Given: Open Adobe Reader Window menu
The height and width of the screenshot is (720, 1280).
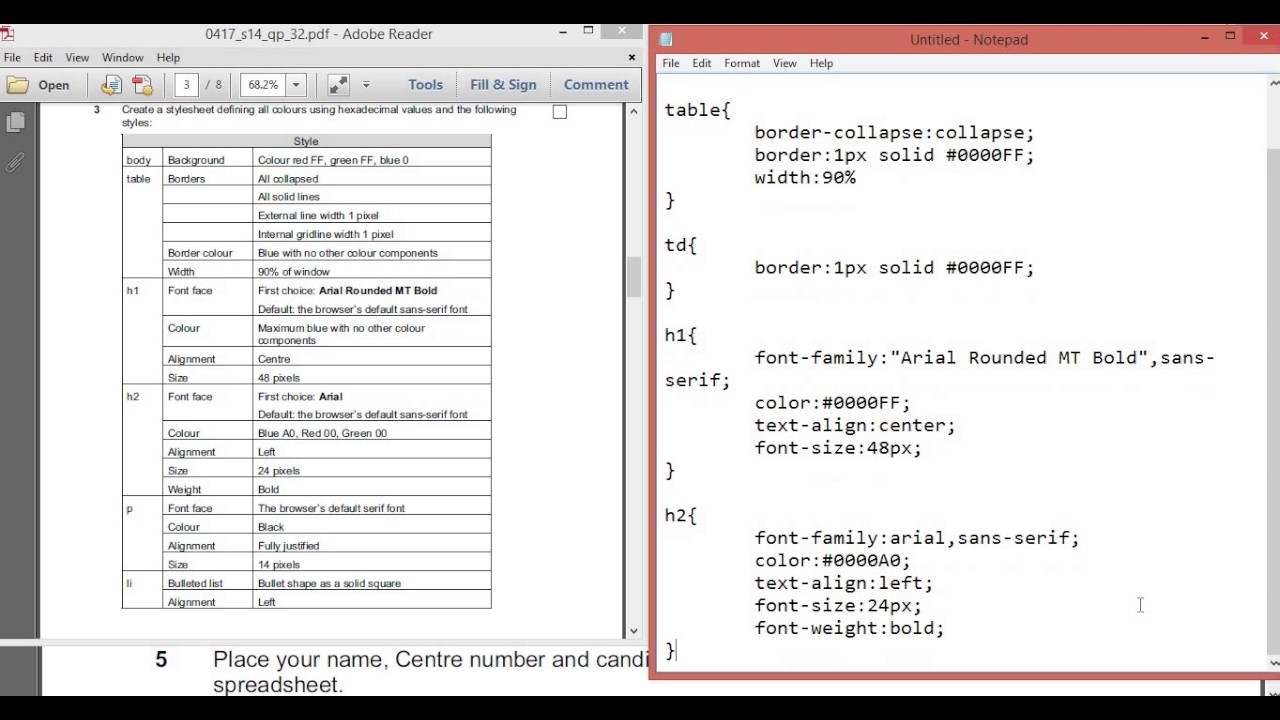Looking at the screenshot, I should pyautogui.click(x=123, y=58).
